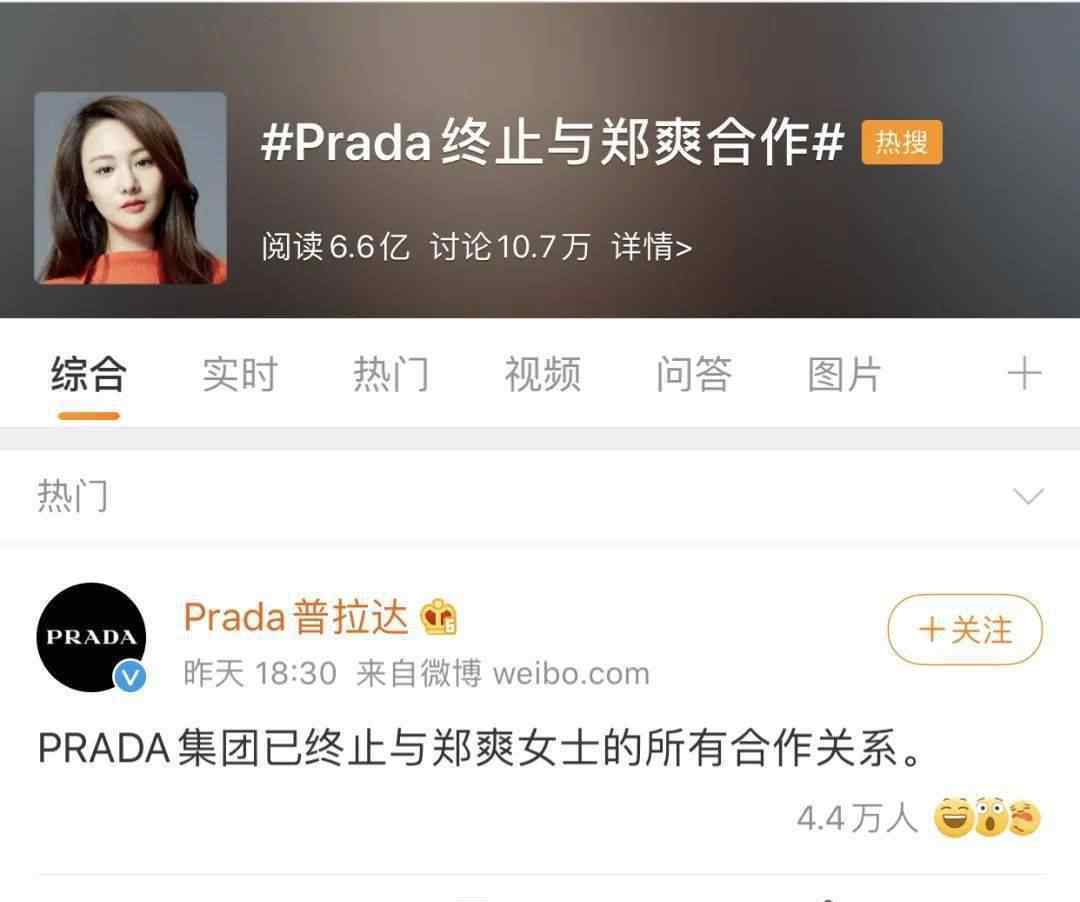1080x902 pixels.
Task: Add a tab with the plus icon
Action: (1024, 375)
